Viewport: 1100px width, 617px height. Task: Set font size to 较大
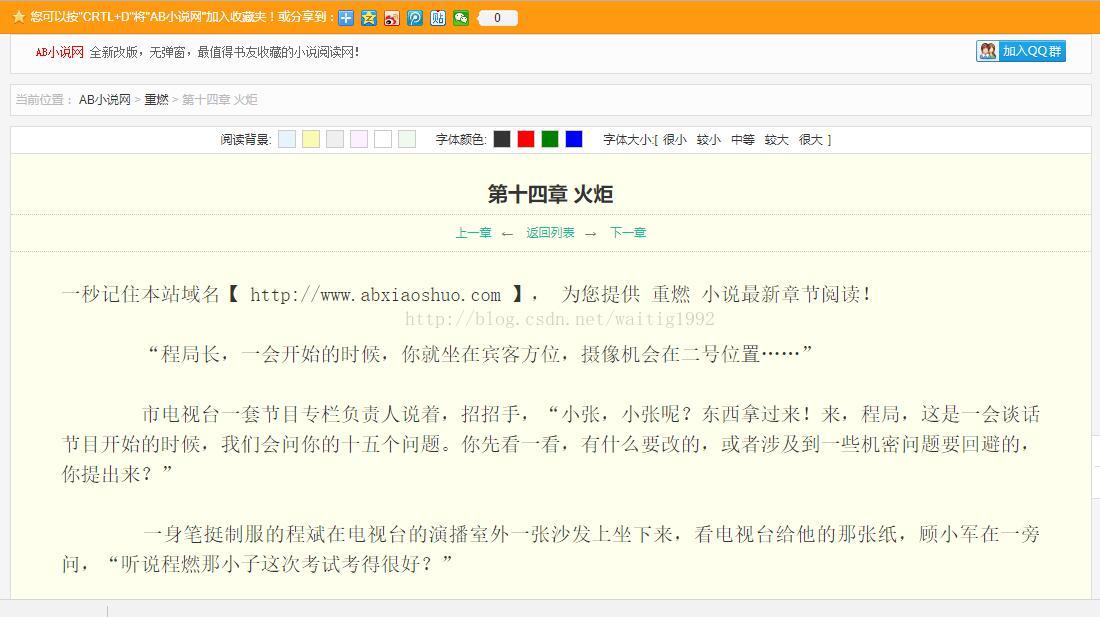(x=777, y=140)
